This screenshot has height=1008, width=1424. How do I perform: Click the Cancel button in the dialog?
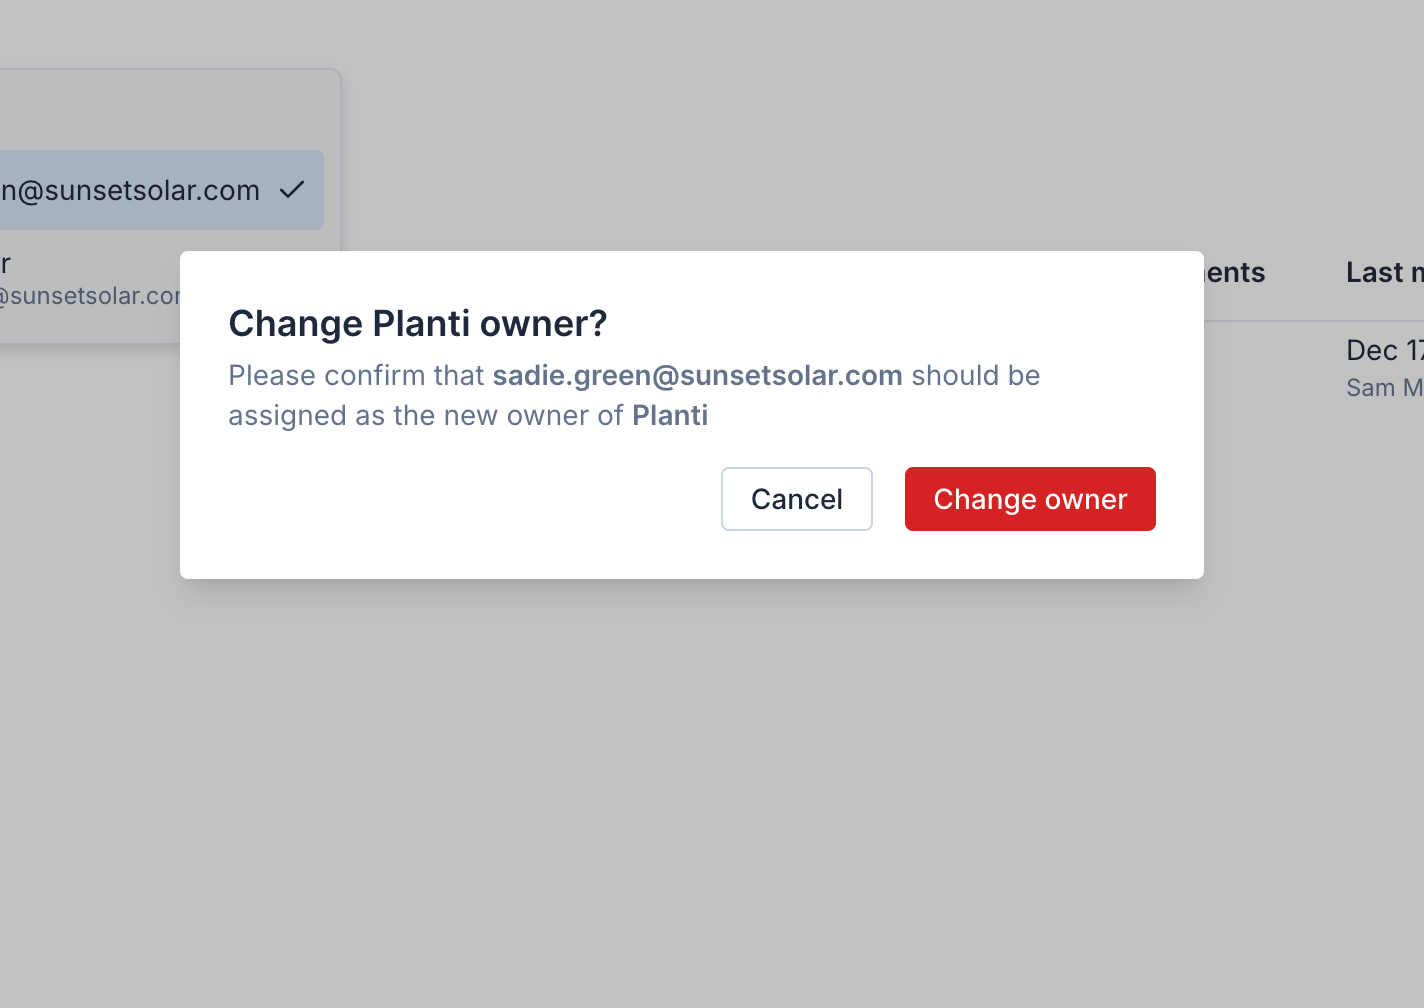tap(796, 499)
